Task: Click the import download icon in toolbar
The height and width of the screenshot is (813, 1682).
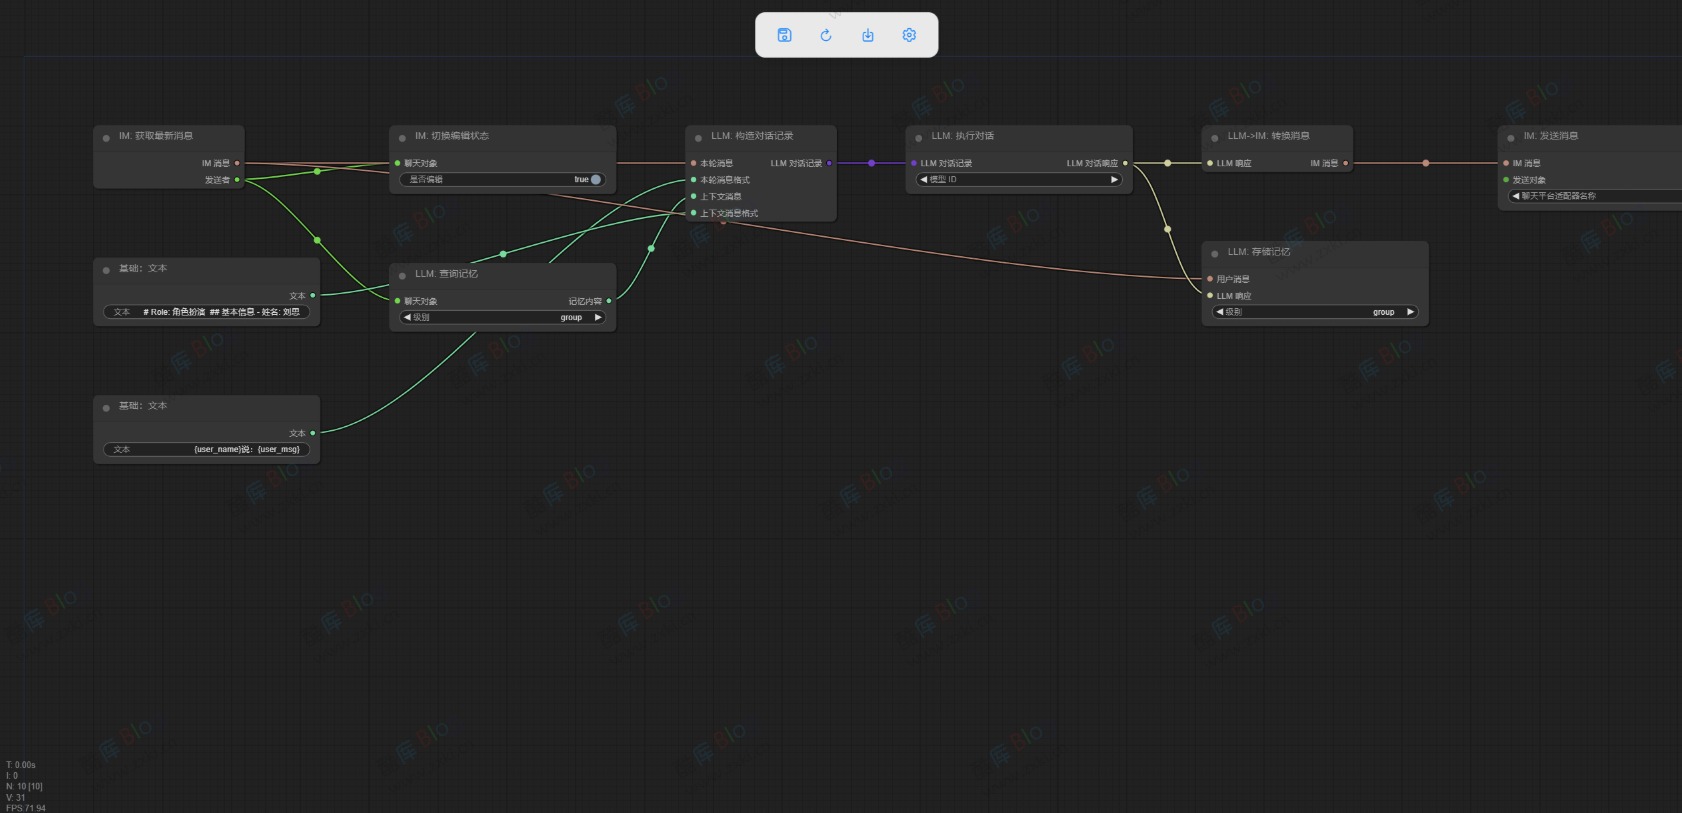Action: coord(868,35)
